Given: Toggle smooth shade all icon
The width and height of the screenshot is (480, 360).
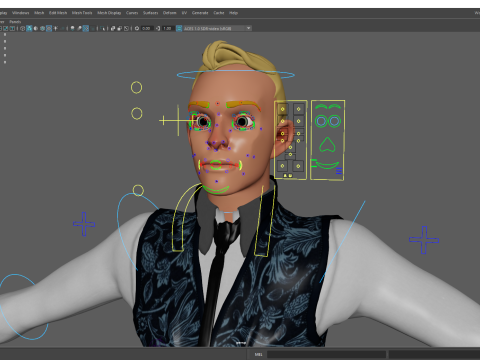Looking at the screenshot, I should [29, 28].
